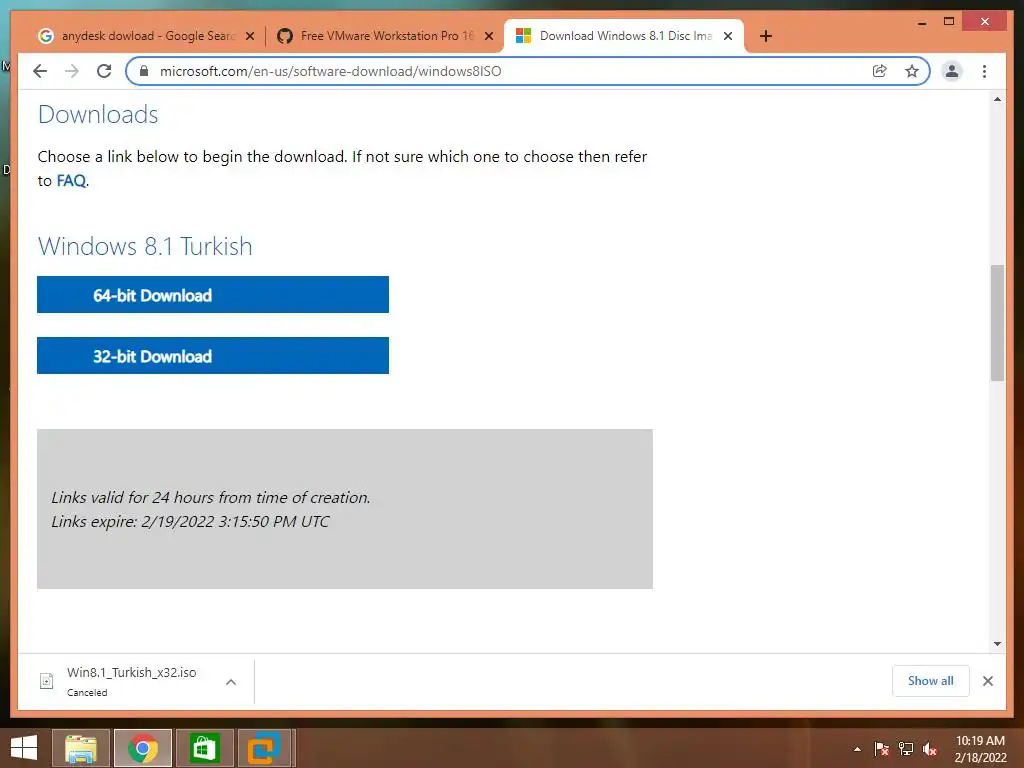The height and width of the screenshot is (768, 1024).
Task: Open VMware Workstation taskbar icon
Action: coord(264,748)
